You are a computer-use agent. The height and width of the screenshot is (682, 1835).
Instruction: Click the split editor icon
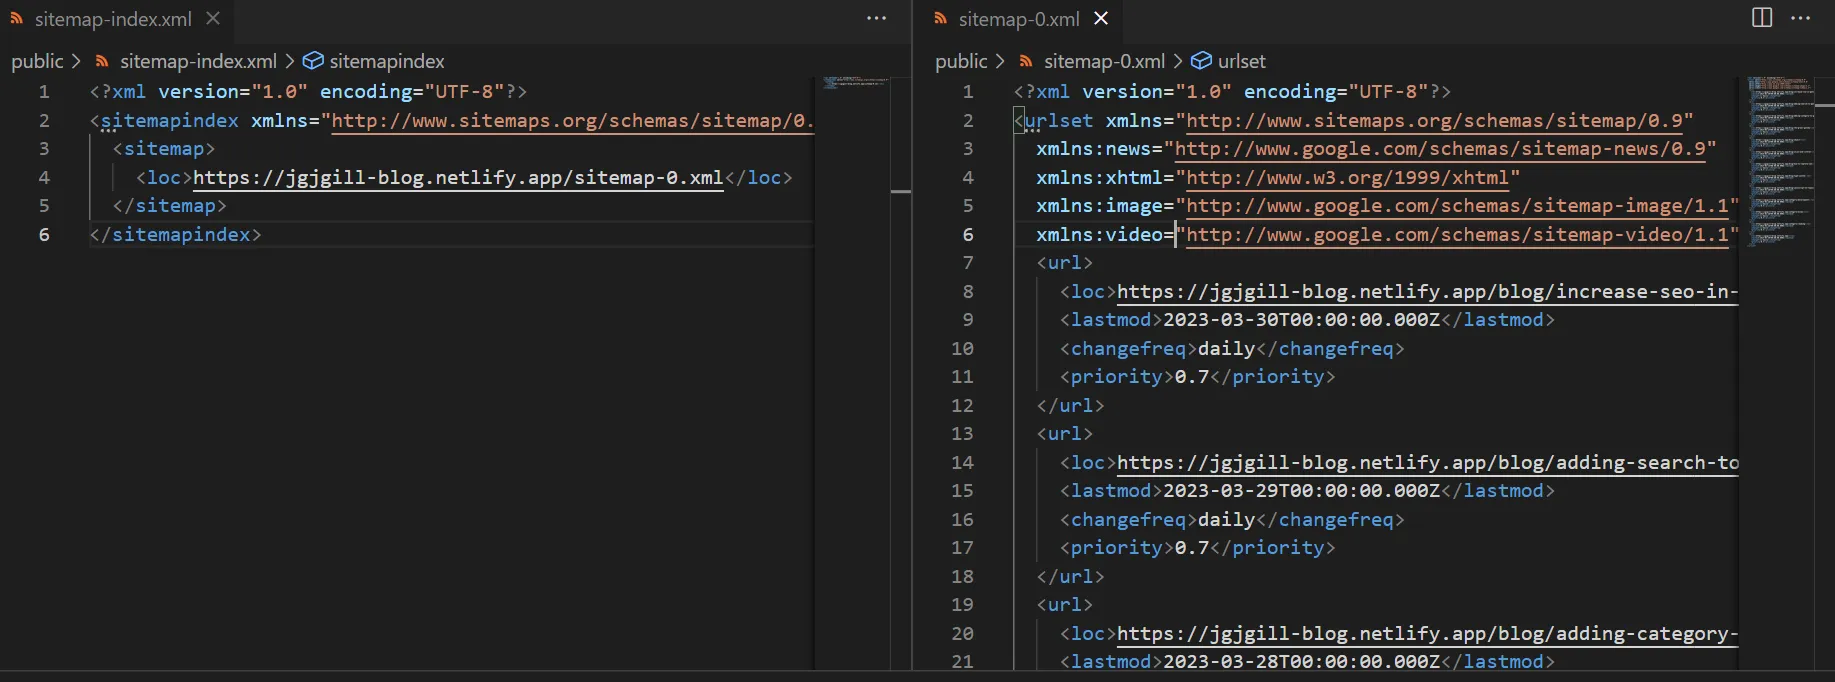[x=1762, y=18]
